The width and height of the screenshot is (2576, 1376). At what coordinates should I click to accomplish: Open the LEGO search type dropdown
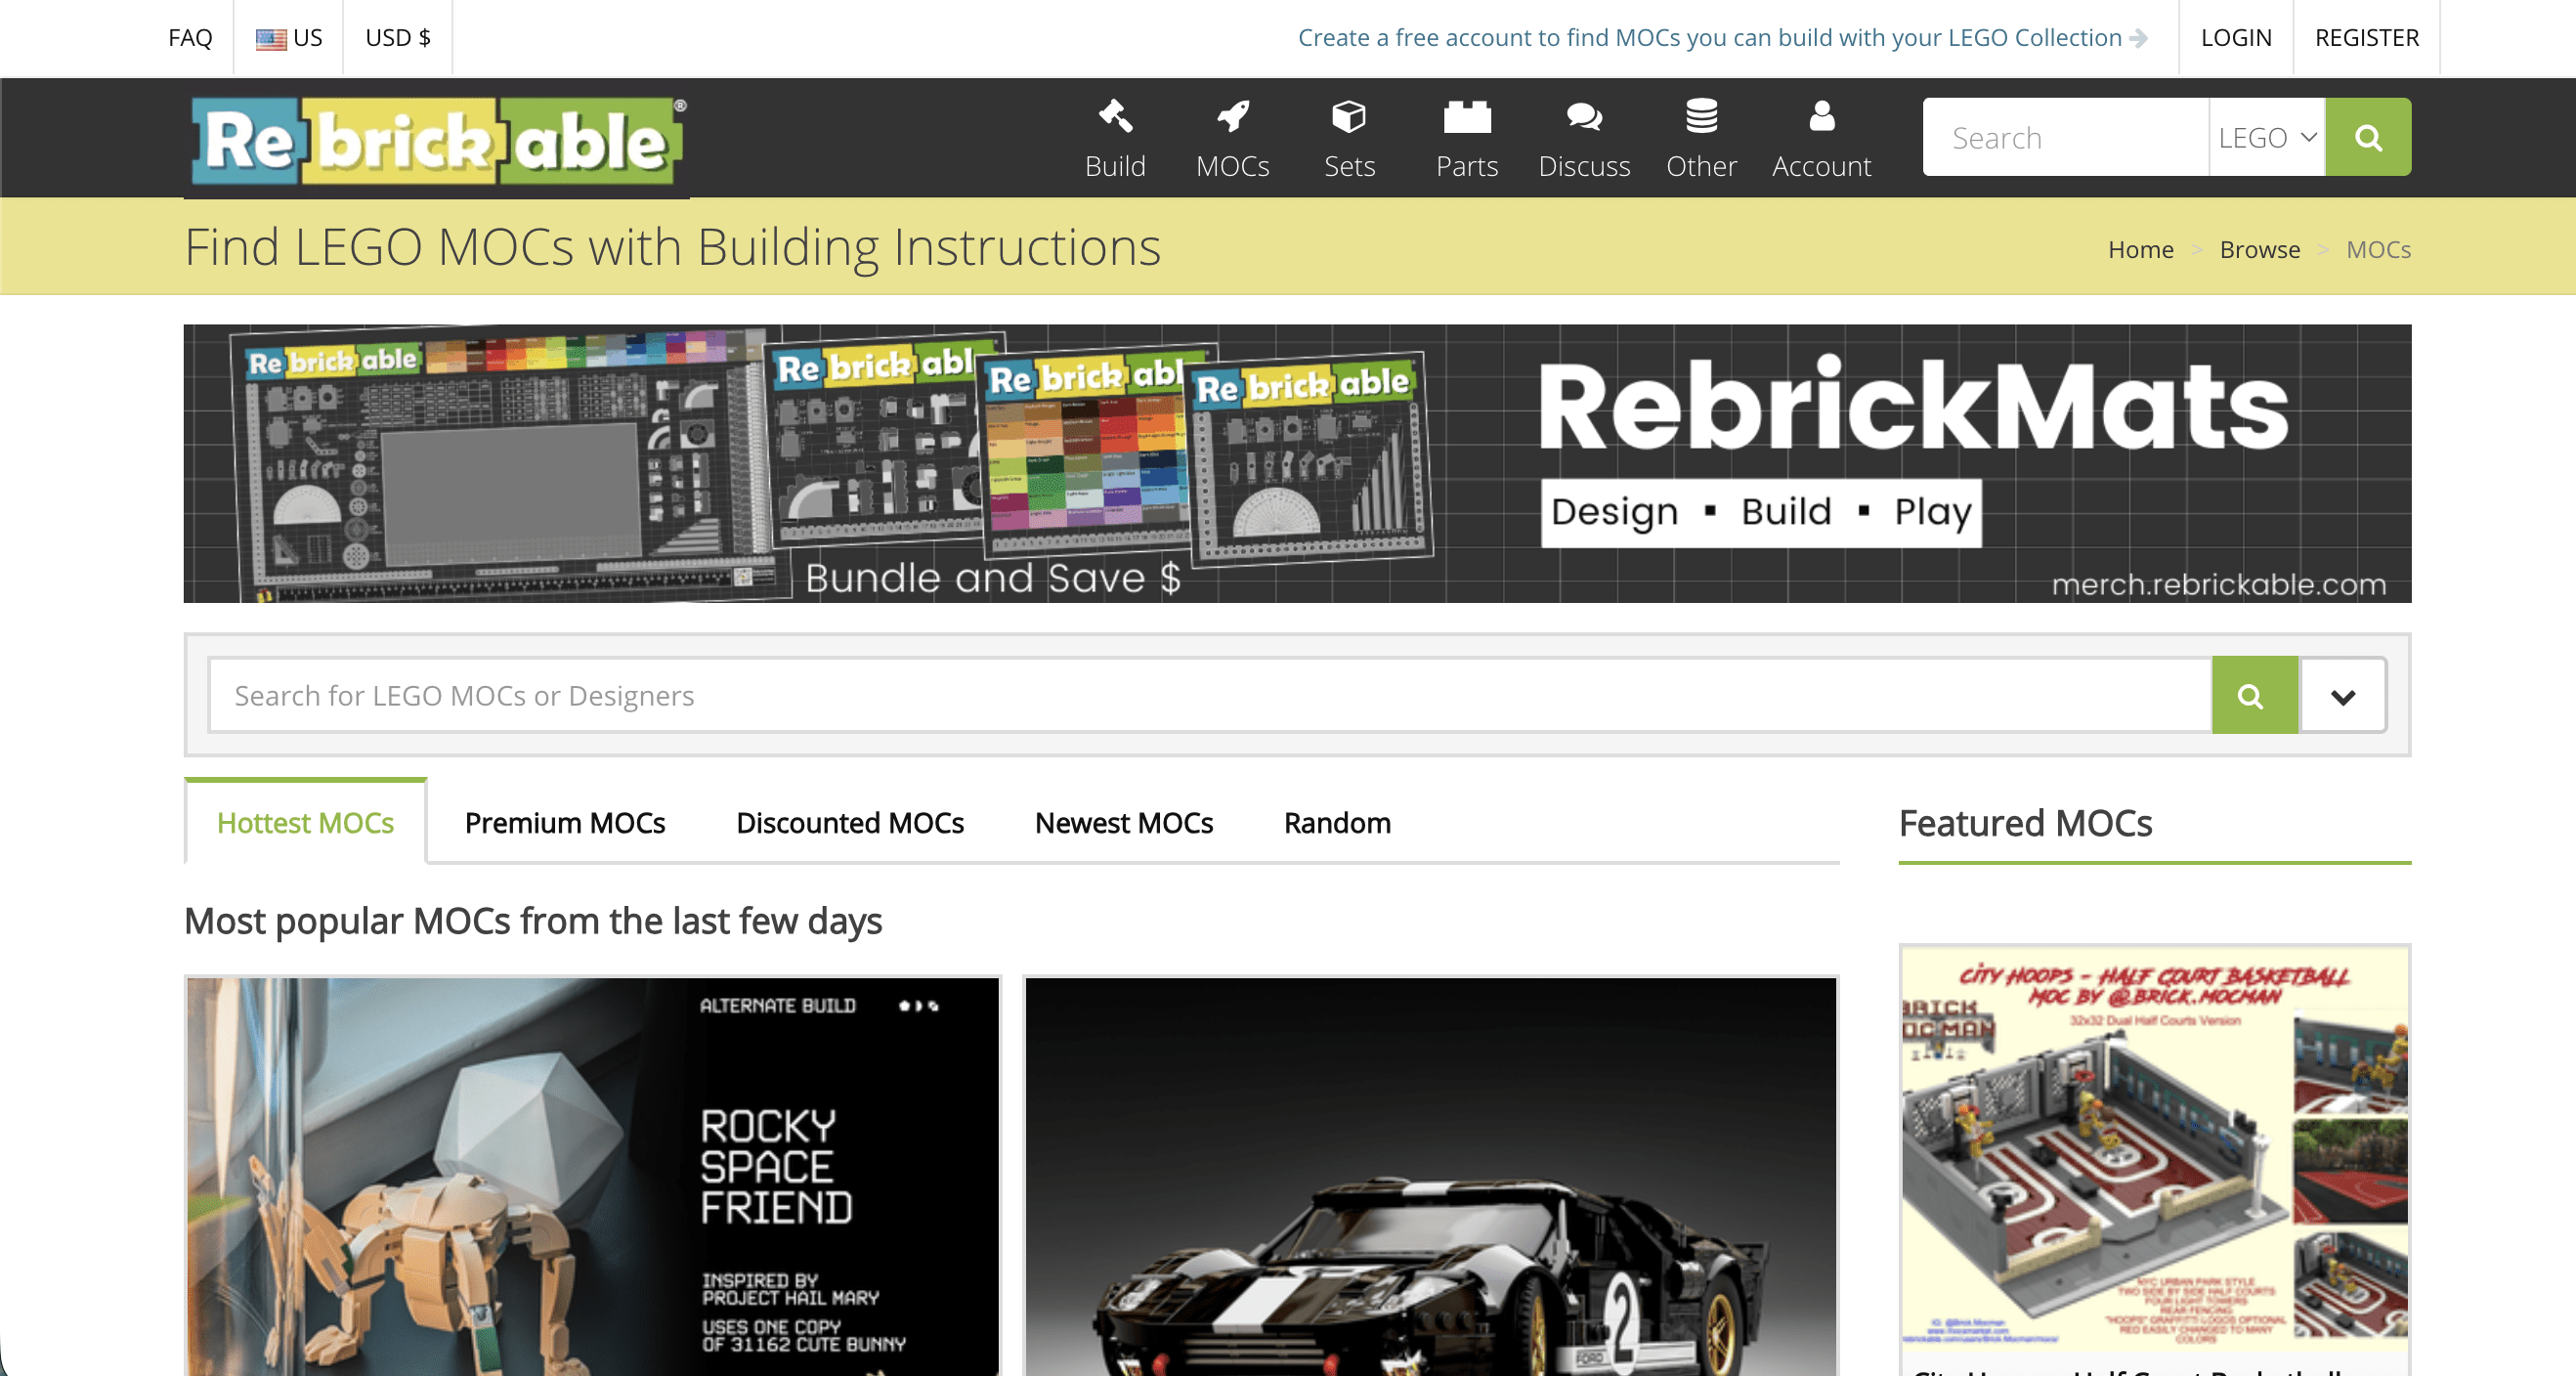point(2266,137)
